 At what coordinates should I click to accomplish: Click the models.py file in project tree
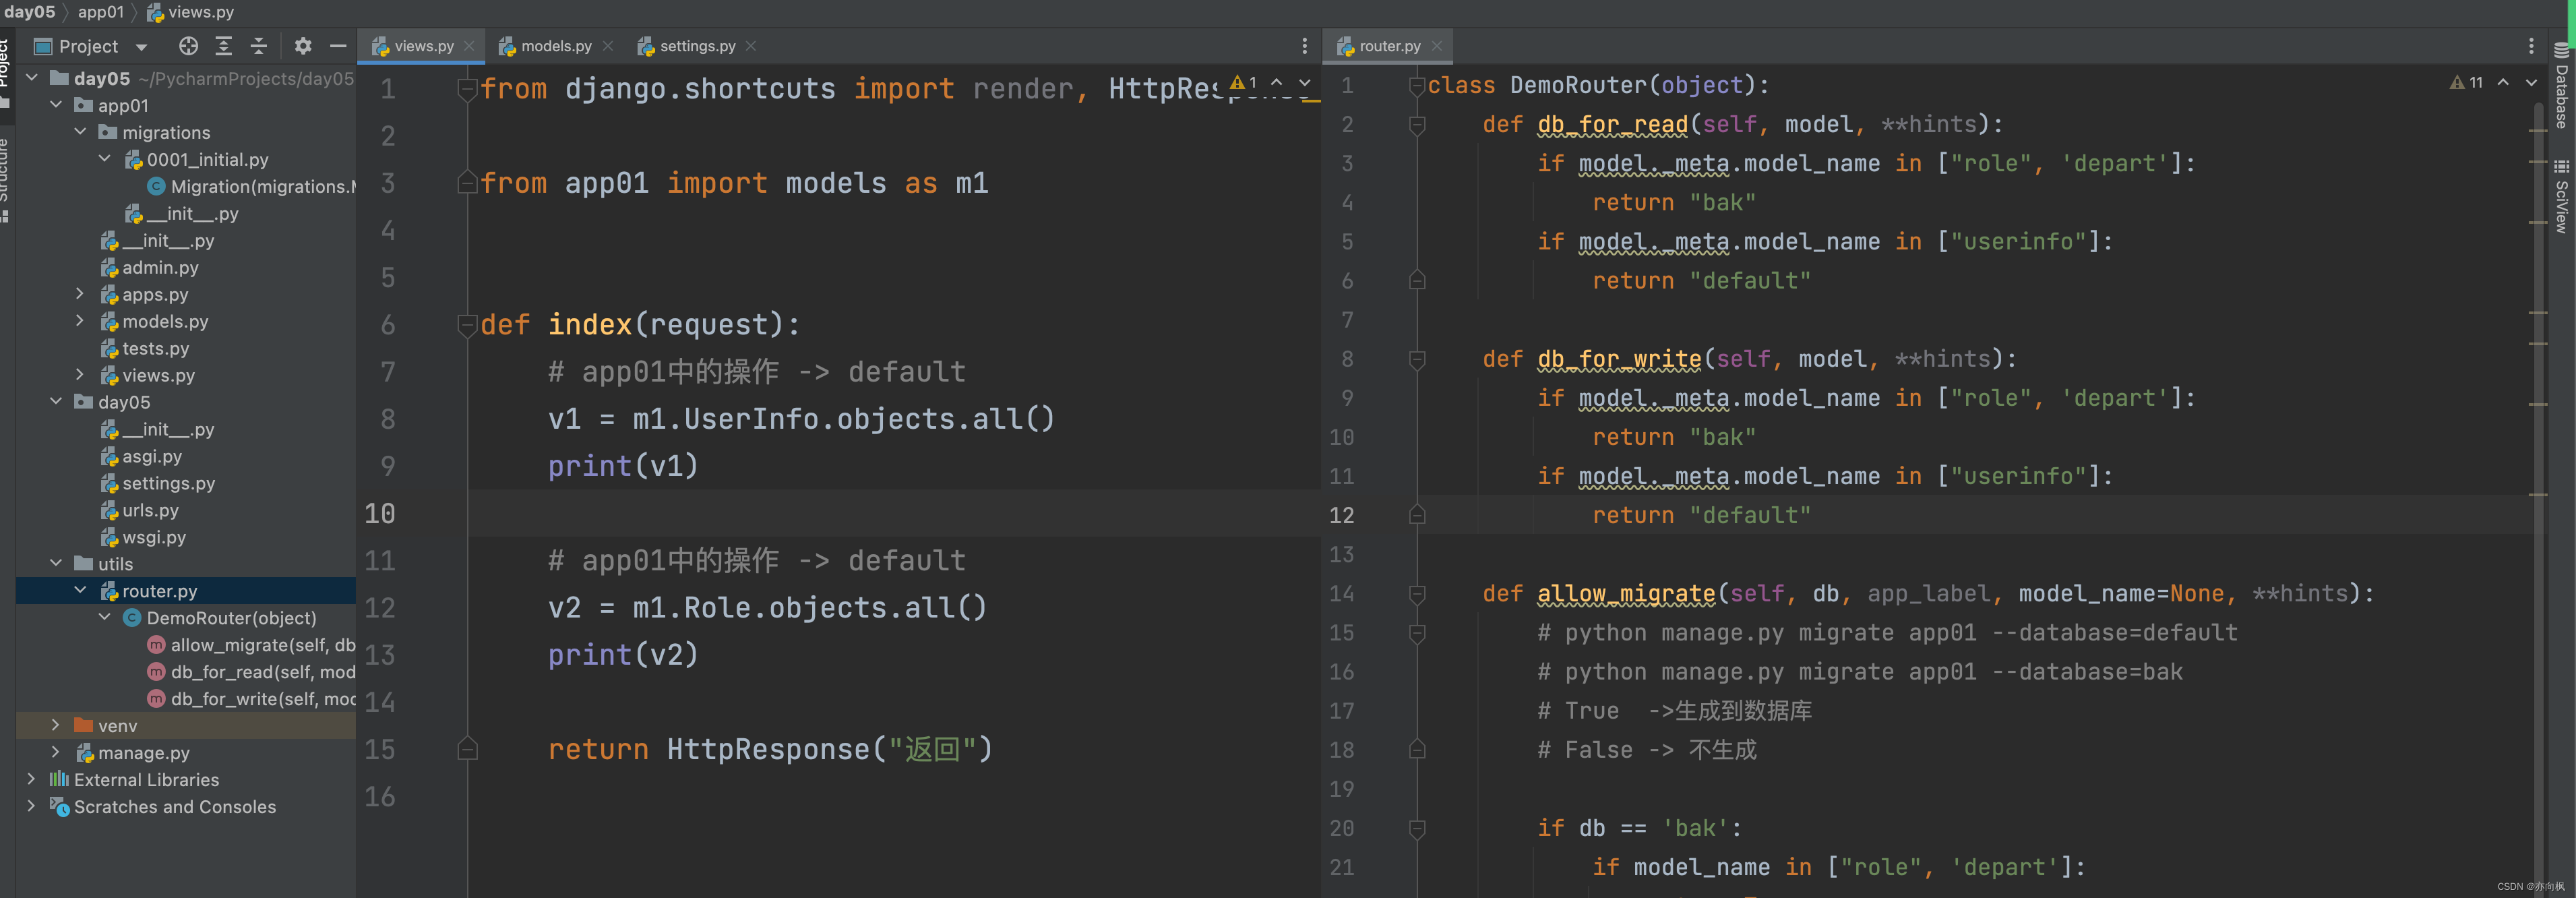point(164,322)
